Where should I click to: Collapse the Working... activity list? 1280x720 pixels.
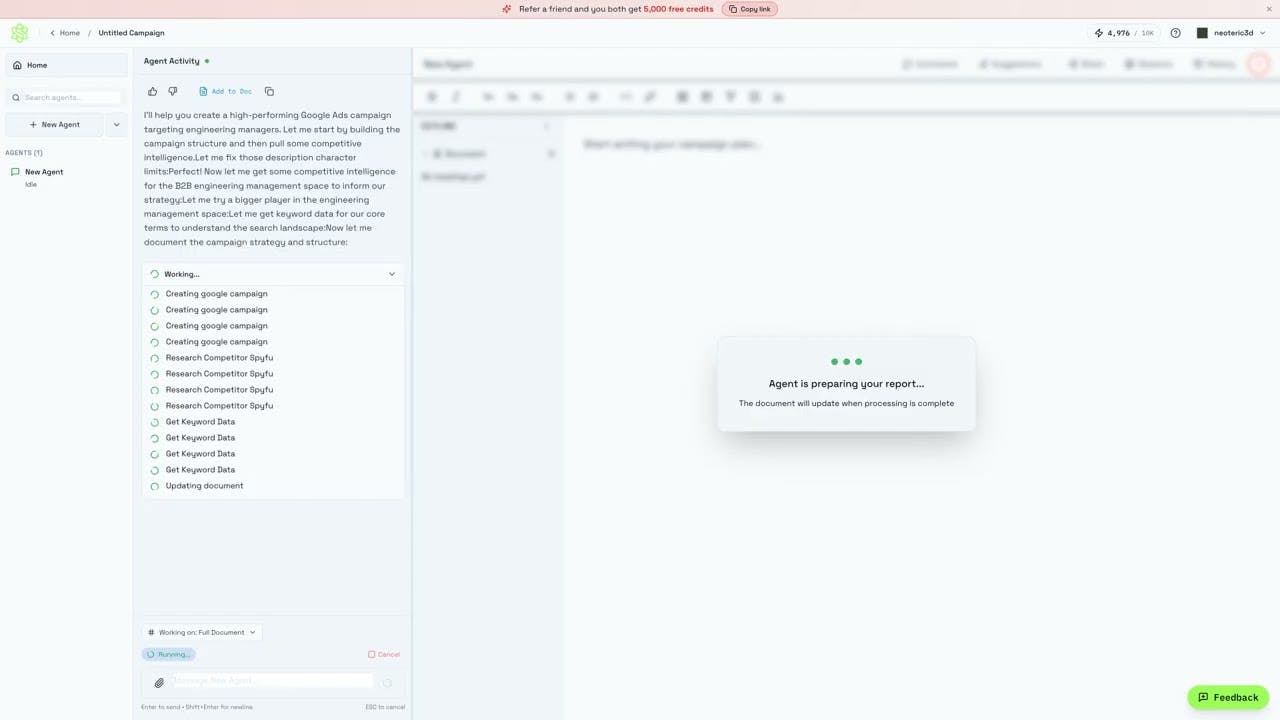392,274
